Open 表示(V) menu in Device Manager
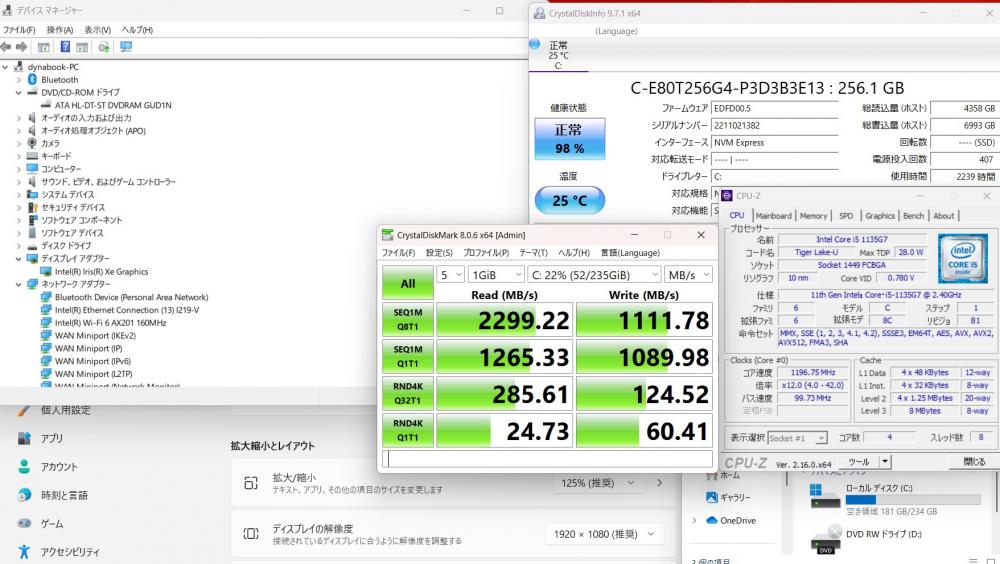 [98, 29]
